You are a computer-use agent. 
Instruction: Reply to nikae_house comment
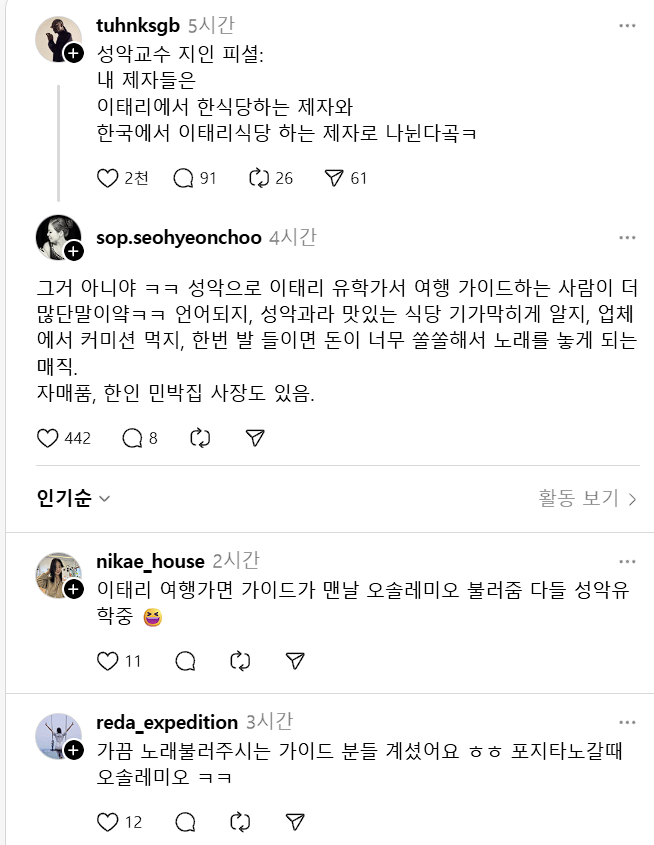point(185,661)
